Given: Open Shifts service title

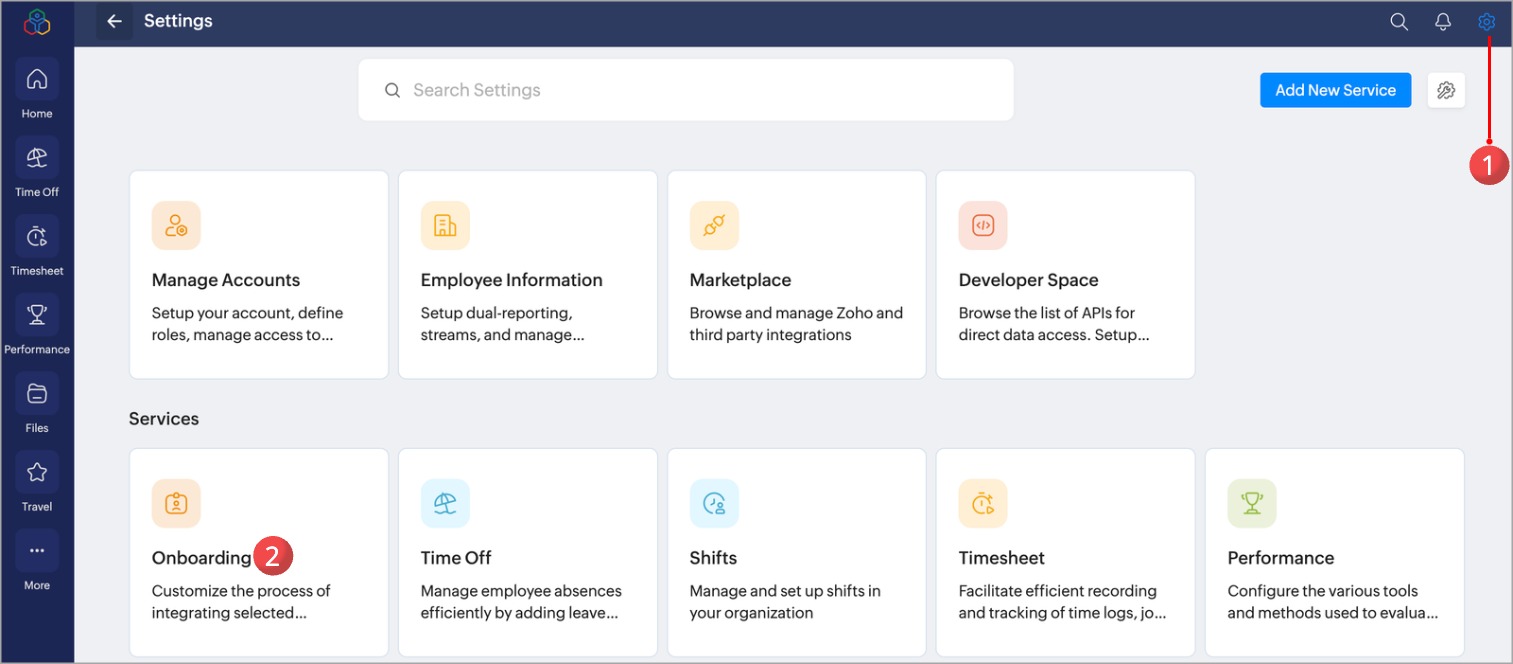Looking at the screenshot, I should [713, 558].
